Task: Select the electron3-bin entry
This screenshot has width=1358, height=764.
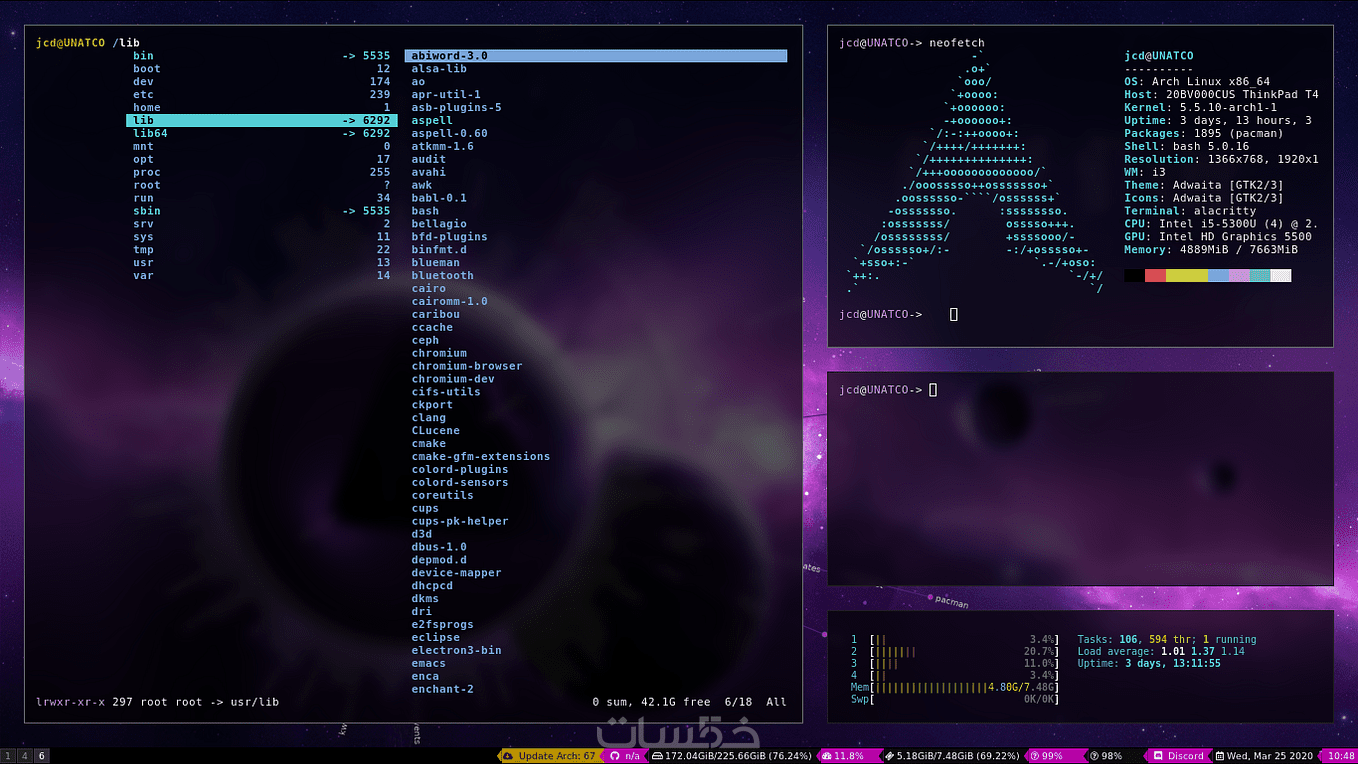Action: (x=456, y=650)
